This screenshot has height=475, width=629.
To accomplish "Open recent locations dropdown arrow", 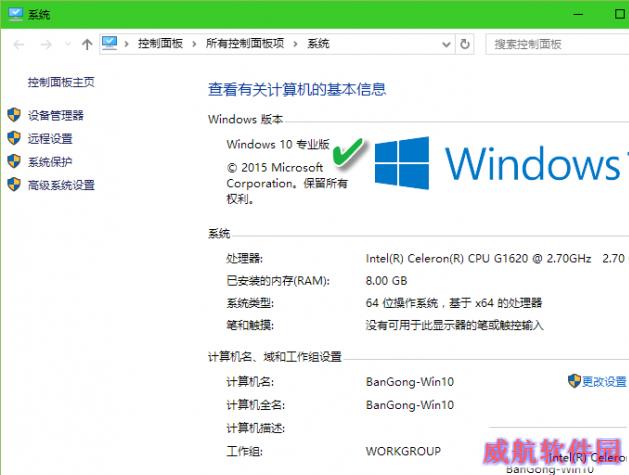I will [68, 44].
